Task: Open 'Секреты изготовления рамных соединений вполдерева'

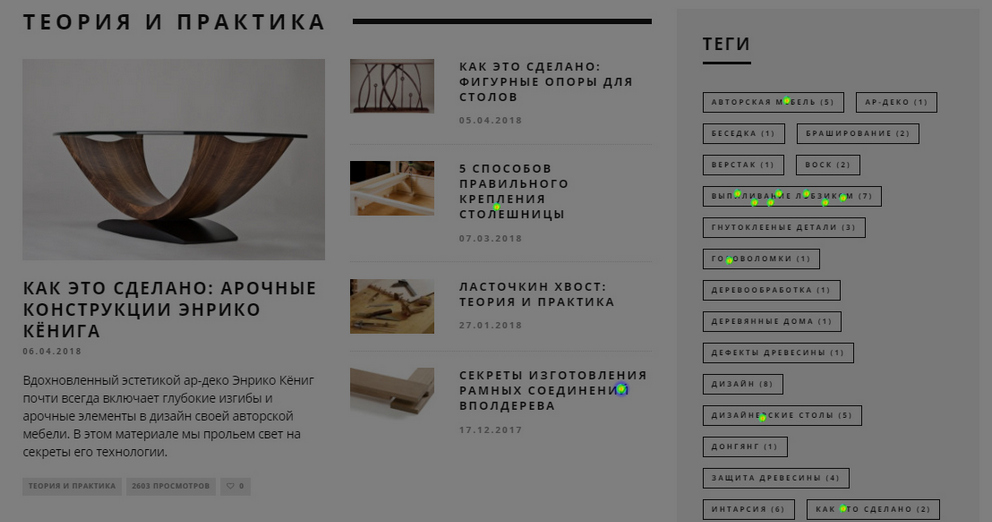Action: (553, 390)
